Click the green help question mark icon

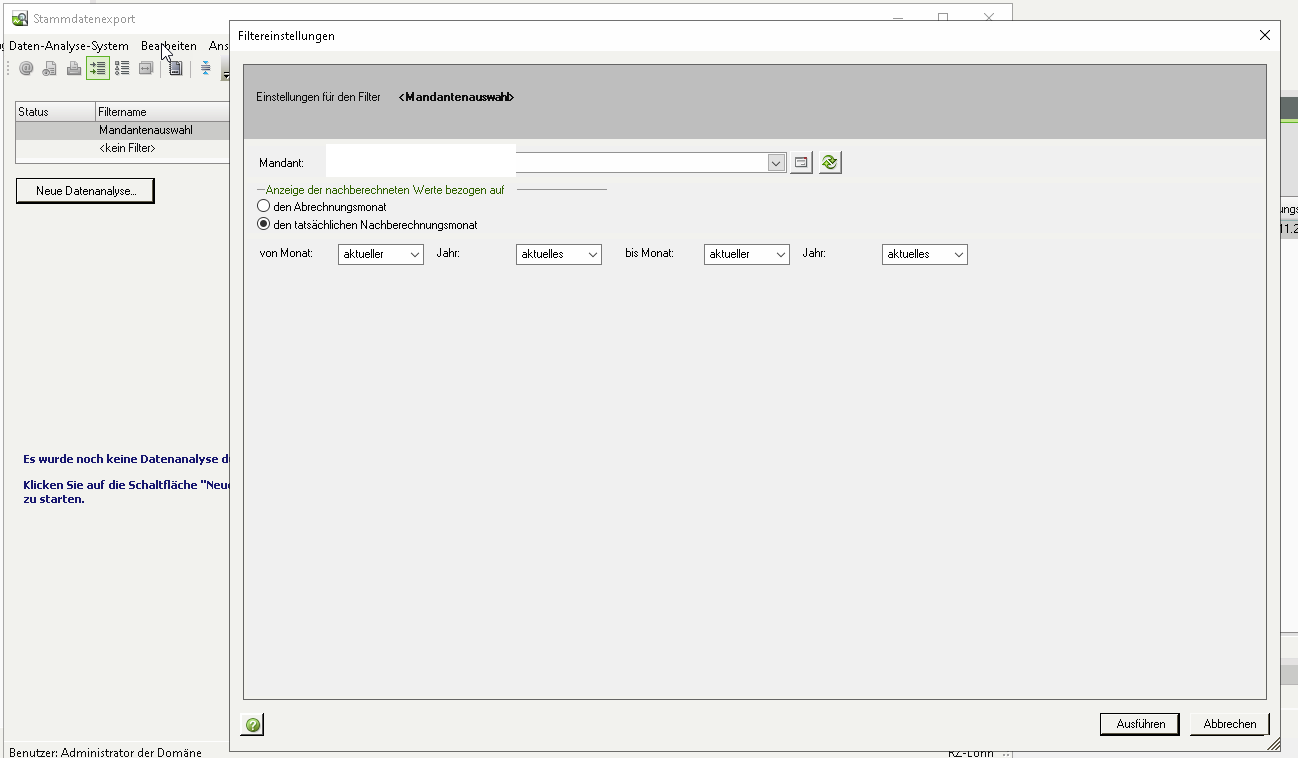click(x=253, y=725)
